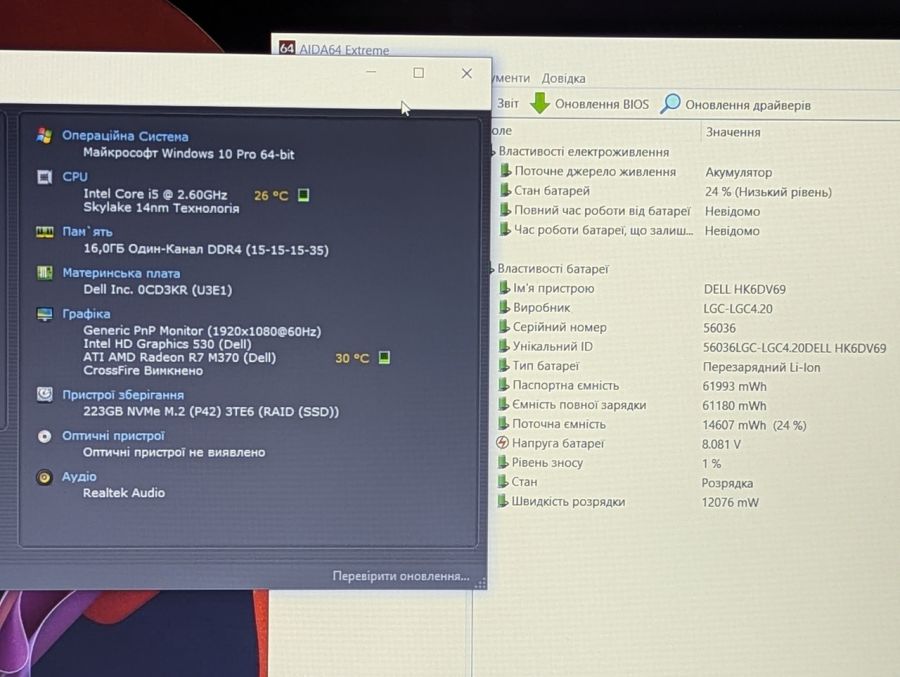The height and width of the screenshot is (677, 900).
Task: Click the Windows flag Операційна Система icon
Action: [44, 136]
